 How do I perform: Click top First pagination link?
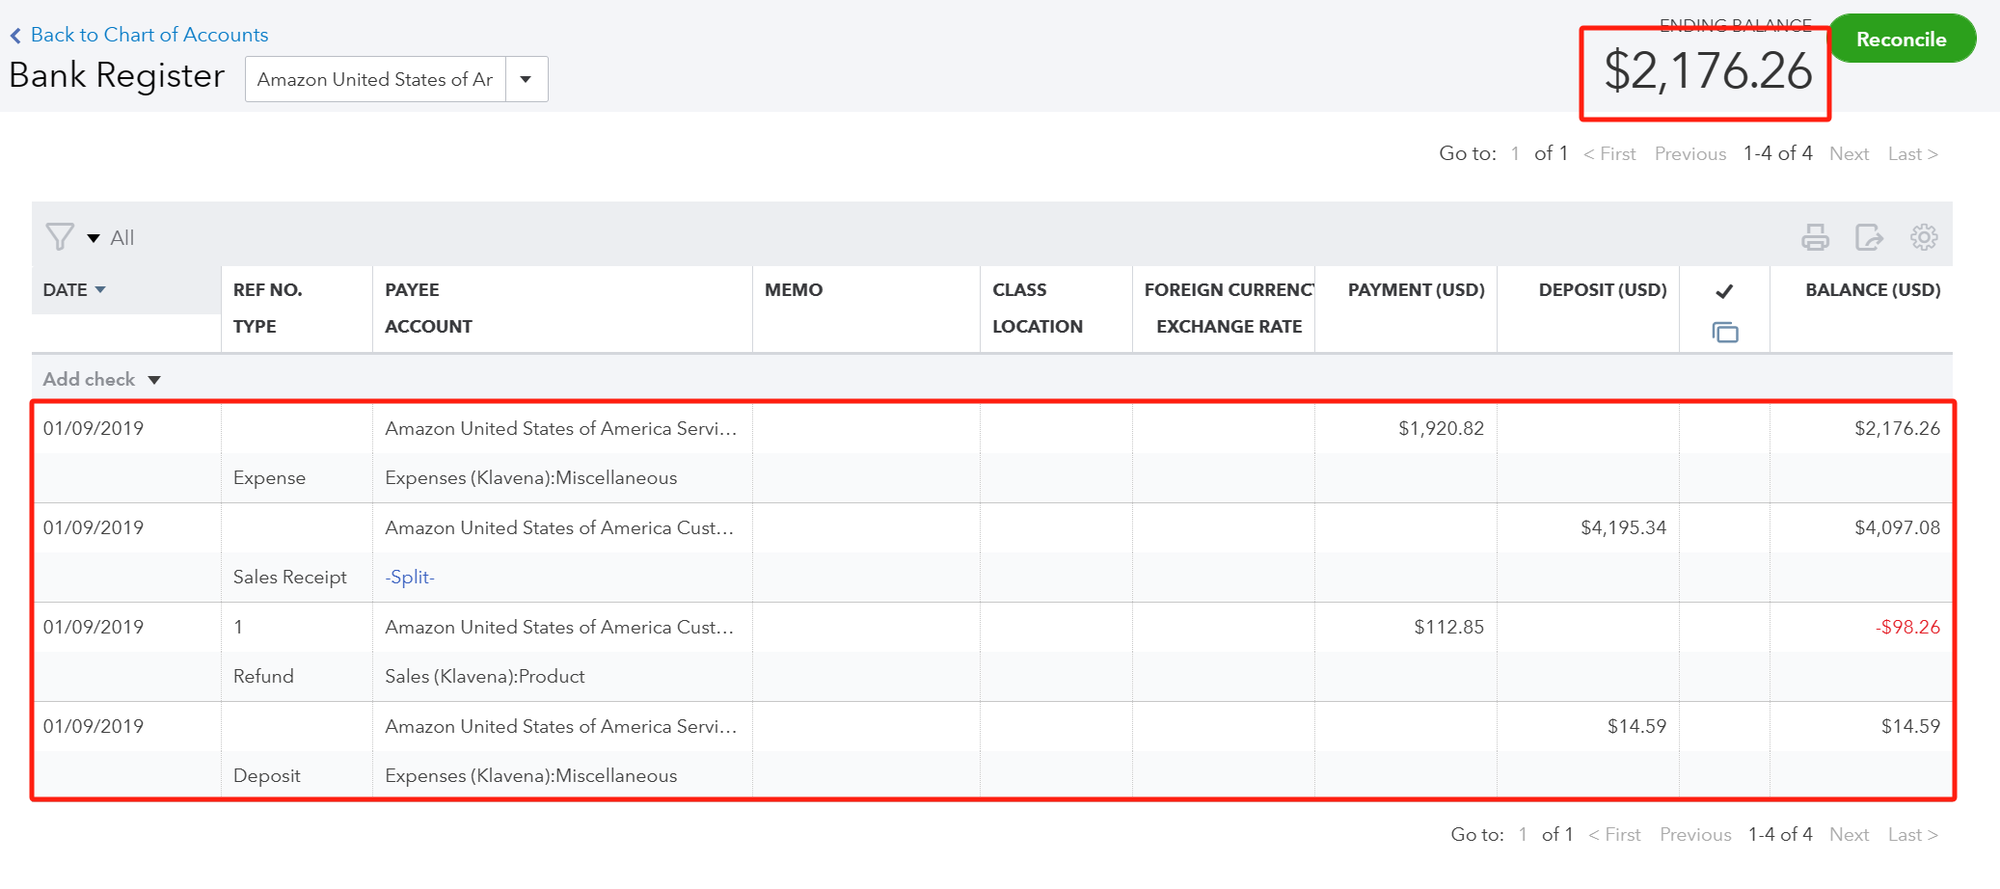(x=1610, y=154)
